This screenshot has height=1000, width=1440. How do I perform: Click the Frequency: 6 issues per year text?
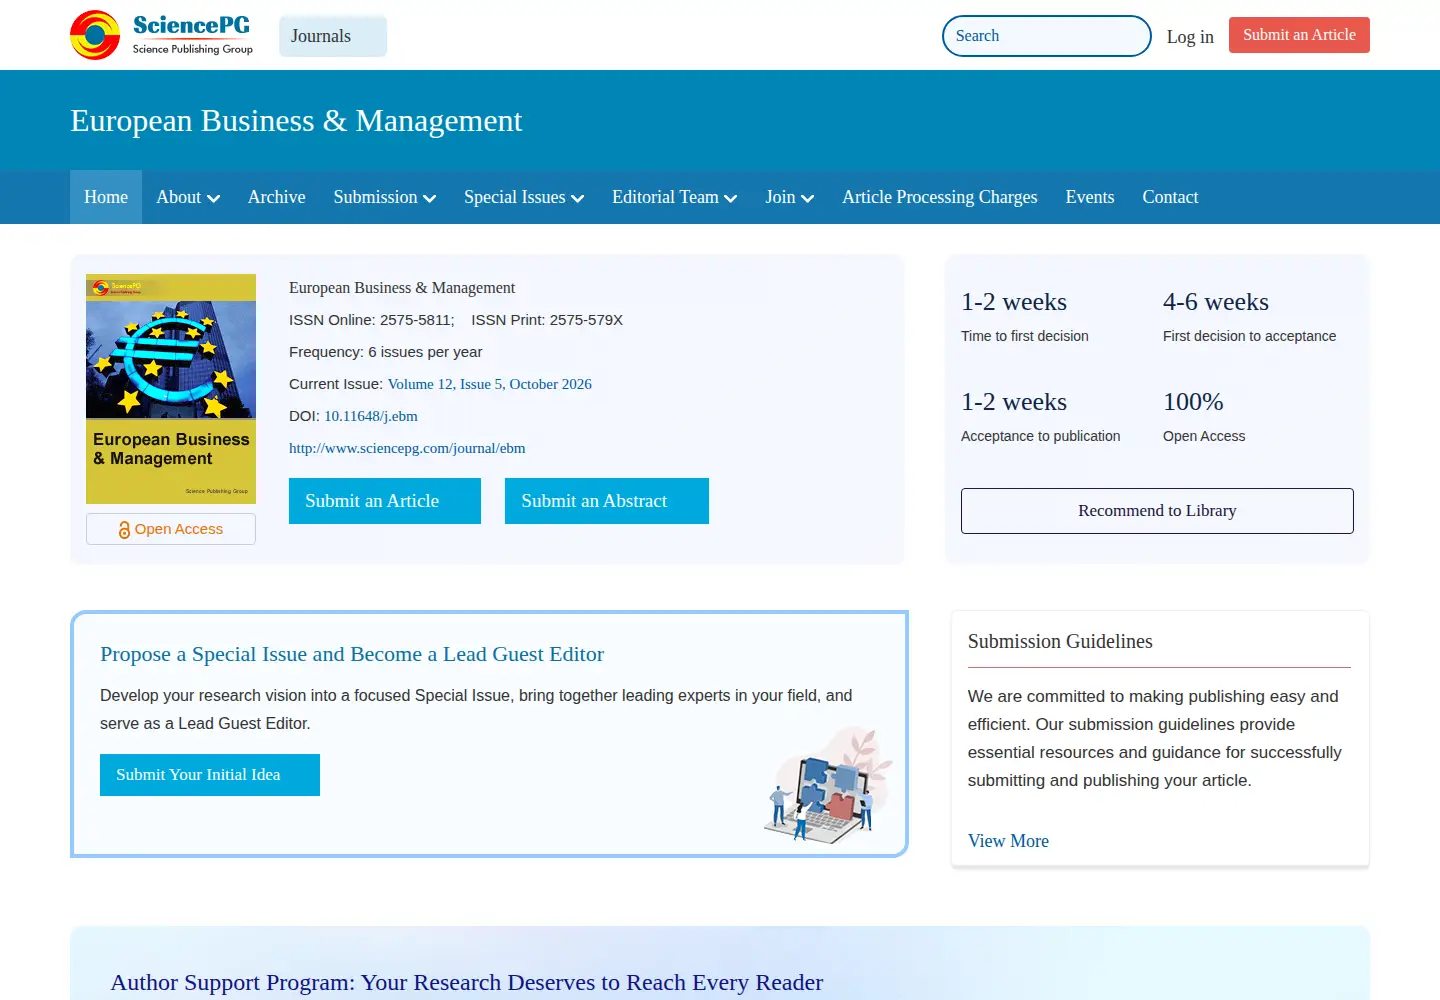386,352
